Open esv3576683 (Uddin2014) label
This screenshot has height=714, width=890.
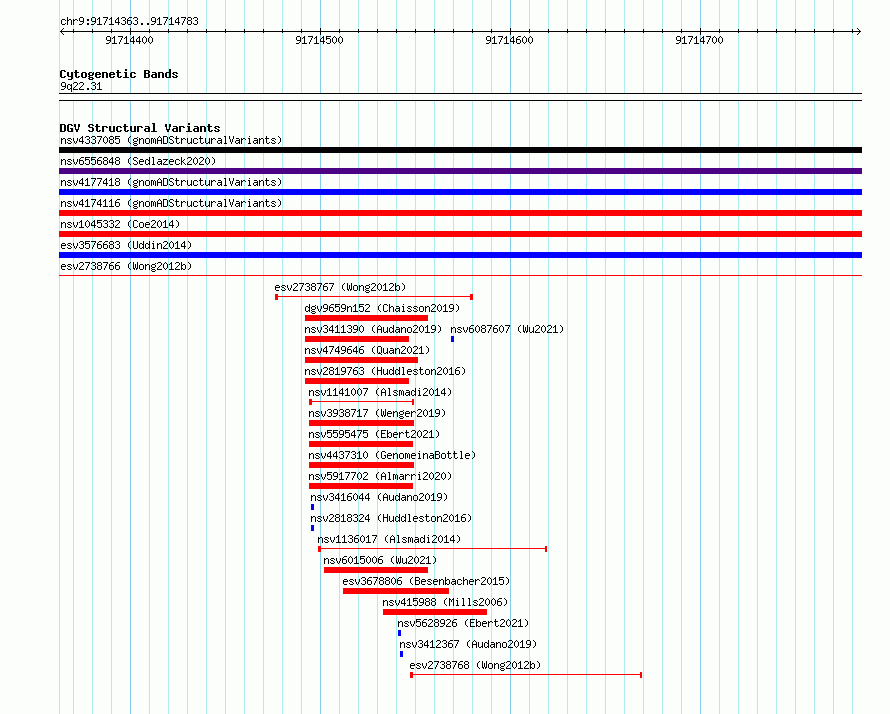tap(126, 245)
